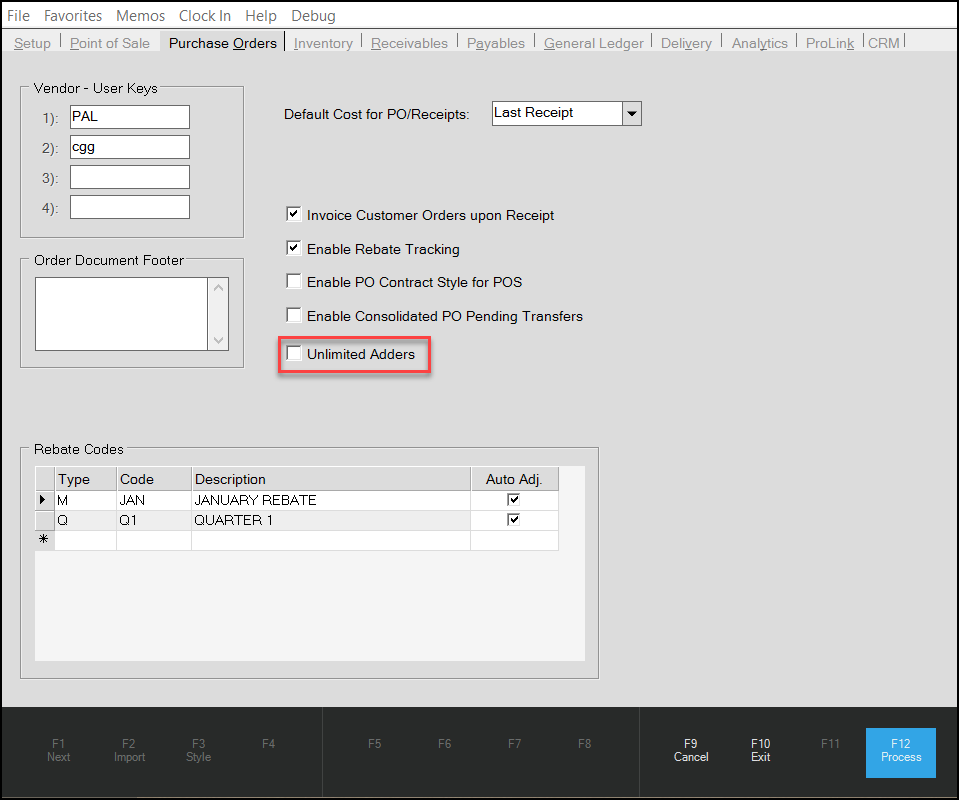Enable the Unlimited Adders checkbox
The height and width of the screenshot is (800, 959).
294,354
